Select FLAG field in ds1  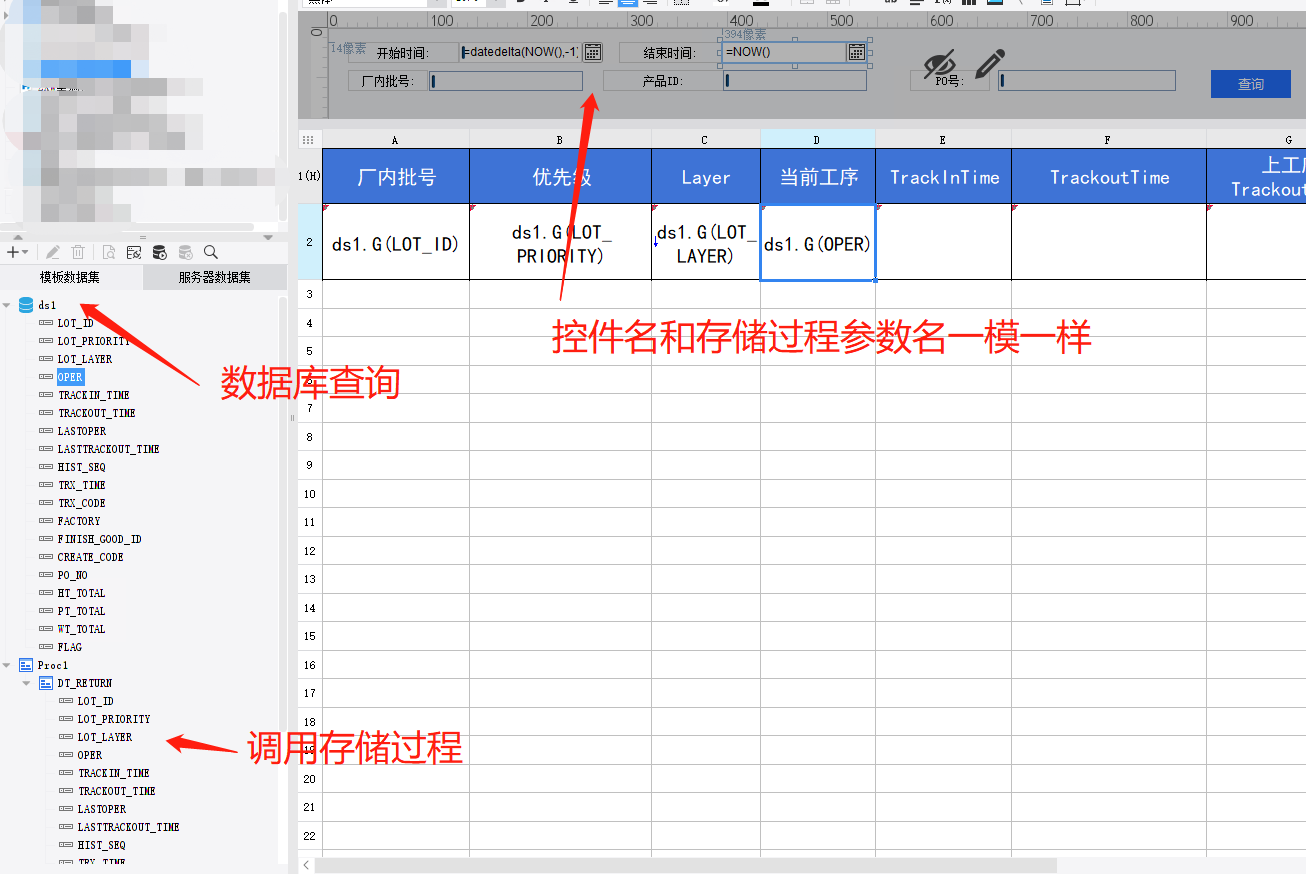point(69,647)
